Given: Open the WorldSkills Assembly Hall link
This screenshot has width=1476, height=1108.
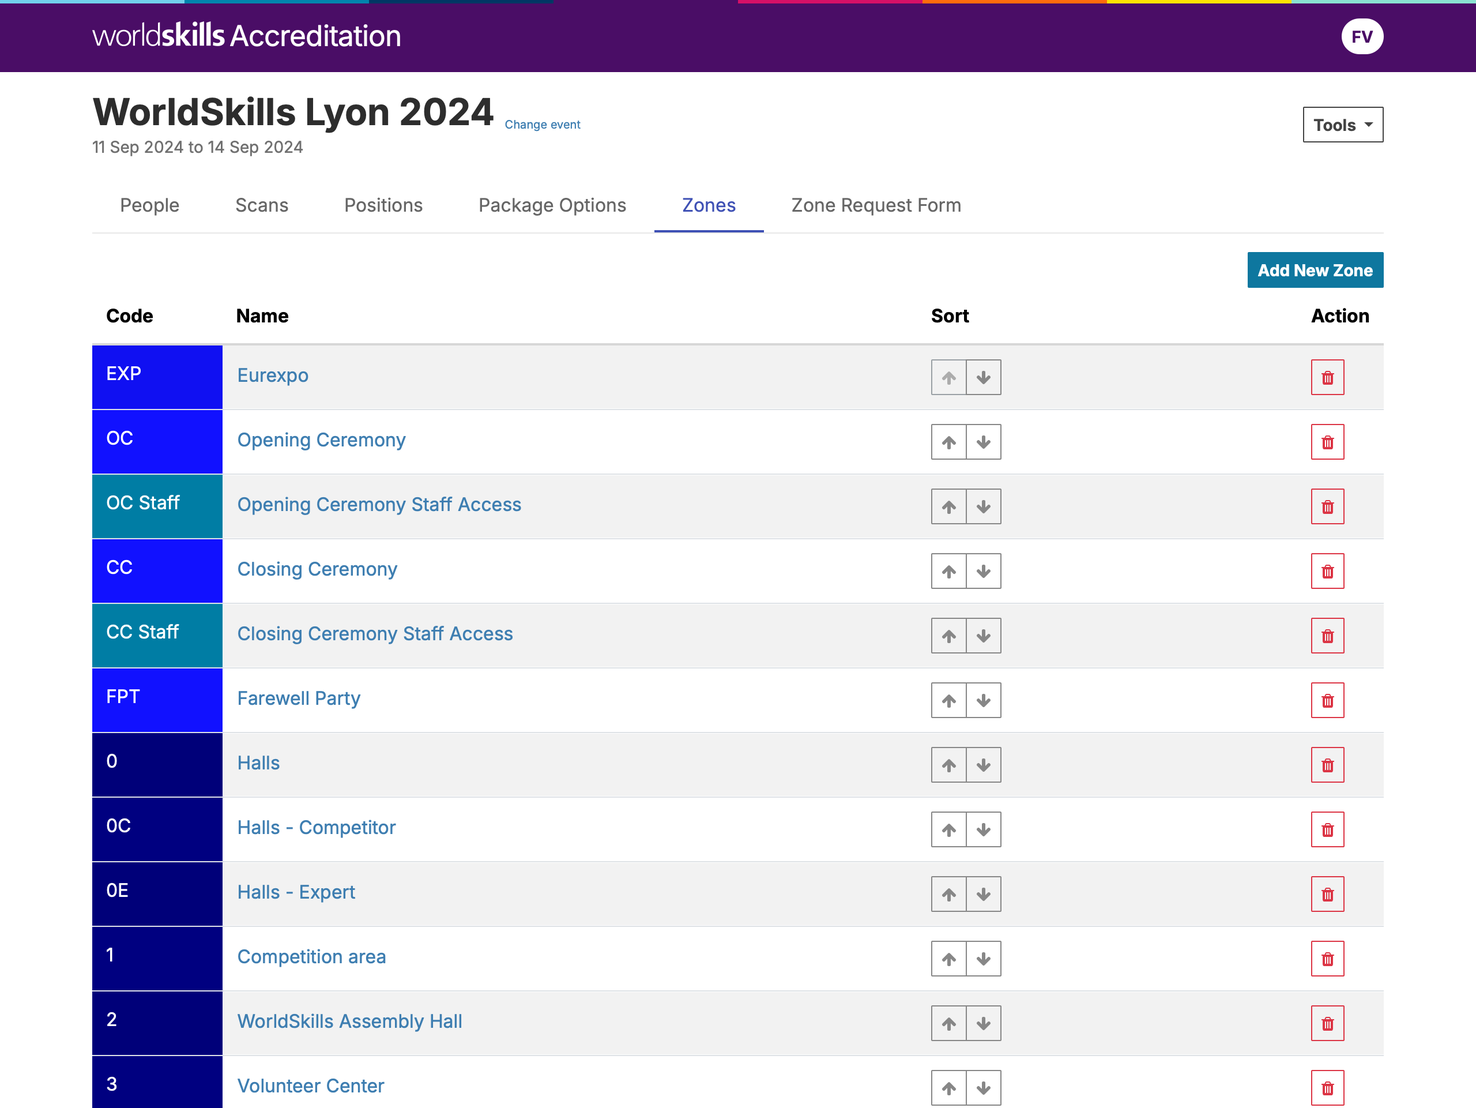Looking at the screenshot, I should pyautogui.click(x=349, y=1021).
